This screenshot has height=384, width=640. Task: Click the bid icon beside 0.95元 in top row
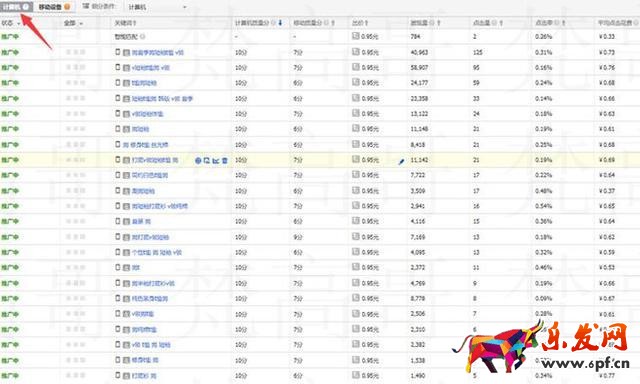tap(356, 36)
